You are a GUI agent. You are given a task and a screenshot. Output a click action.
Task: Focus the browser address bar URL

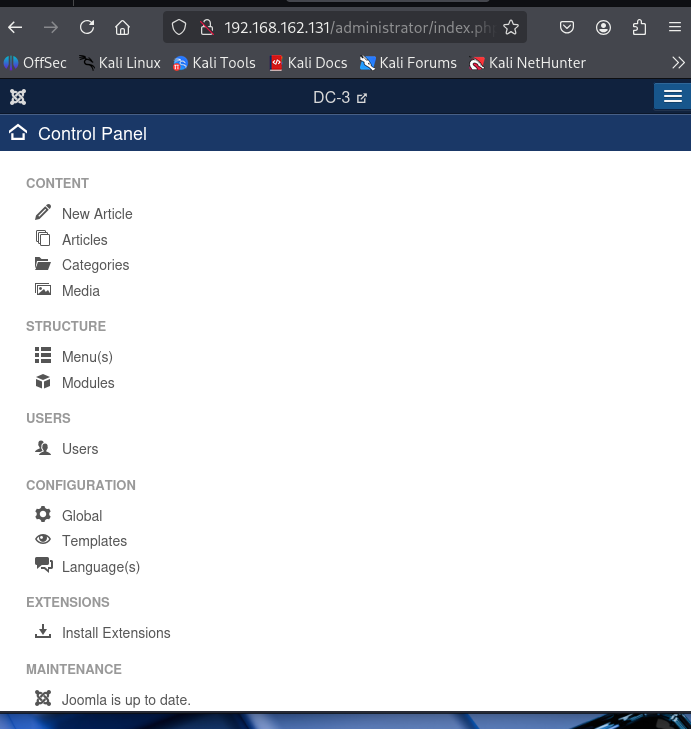tap(358, 28)
